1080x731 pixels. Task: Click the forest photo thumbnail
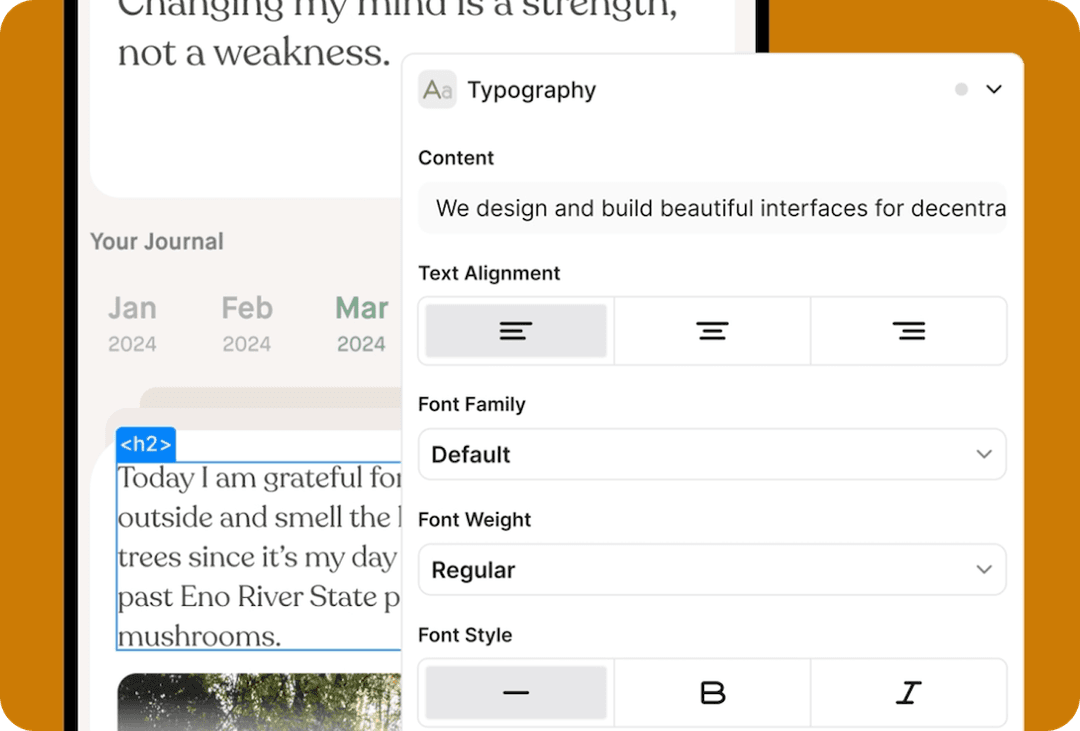pyautogui.click(x=258, y=705)
